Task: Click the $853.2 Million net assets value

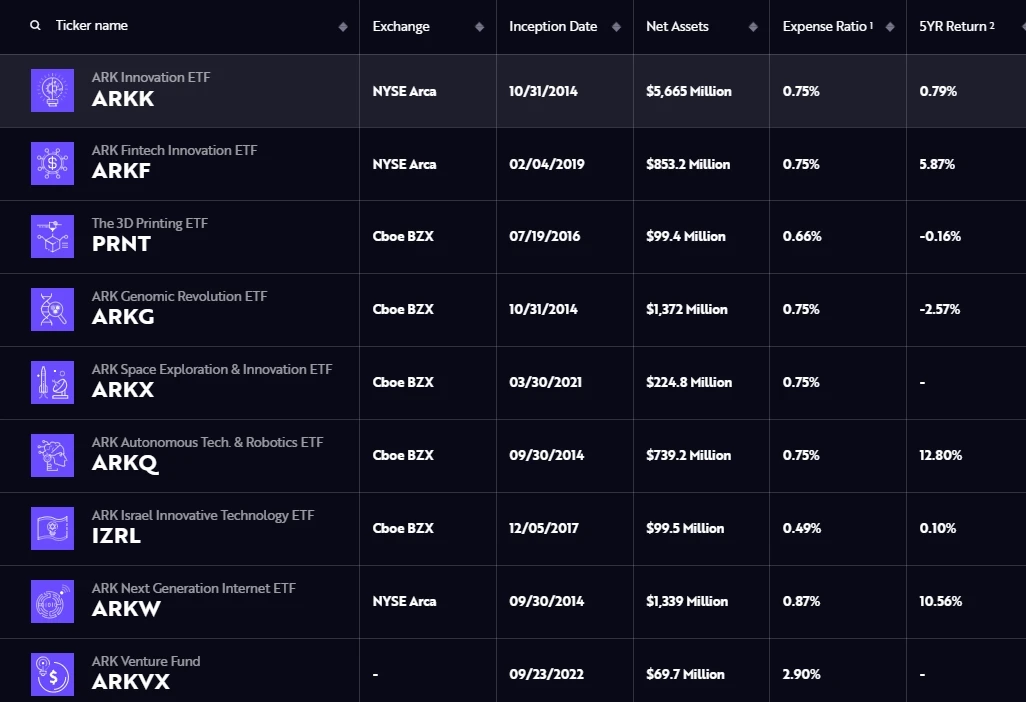Action: [x=688, y=164]
